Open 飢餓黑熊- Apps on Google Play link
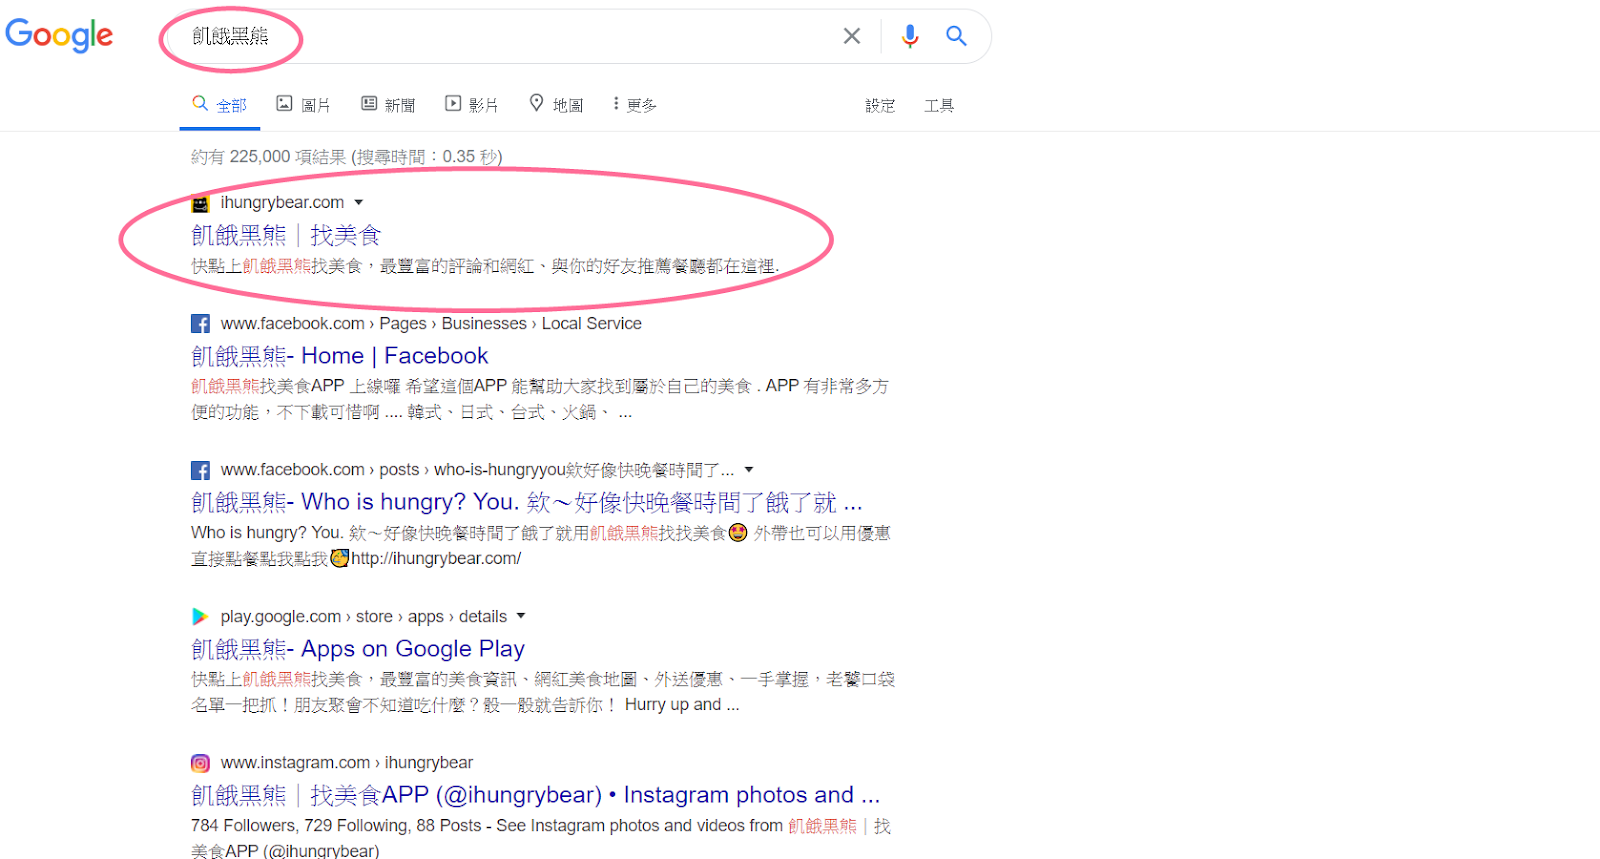 pyautogui.click(x=358, y=649)
